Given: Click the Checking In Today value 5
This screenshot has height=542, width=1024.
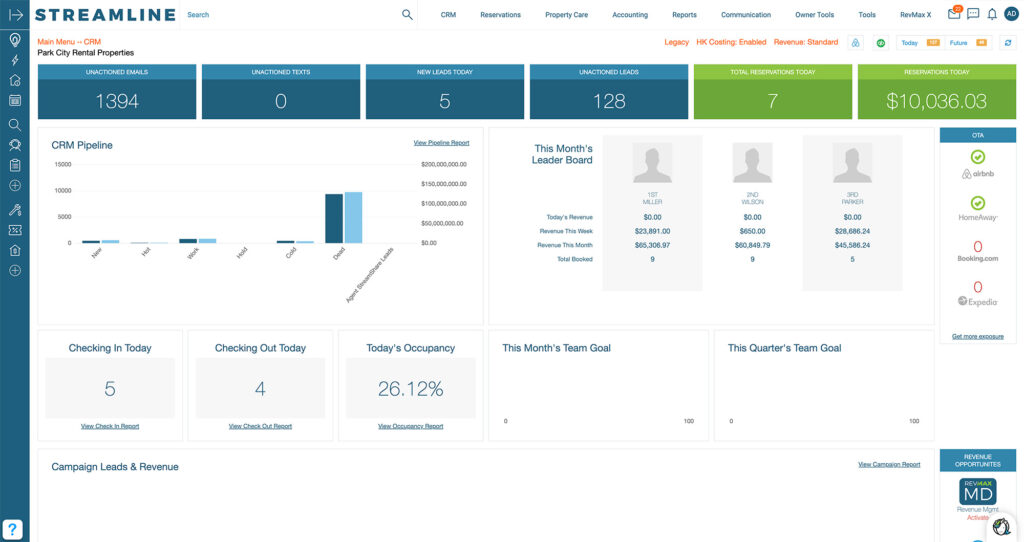Looking at the screenshot, I should [110, 389].
